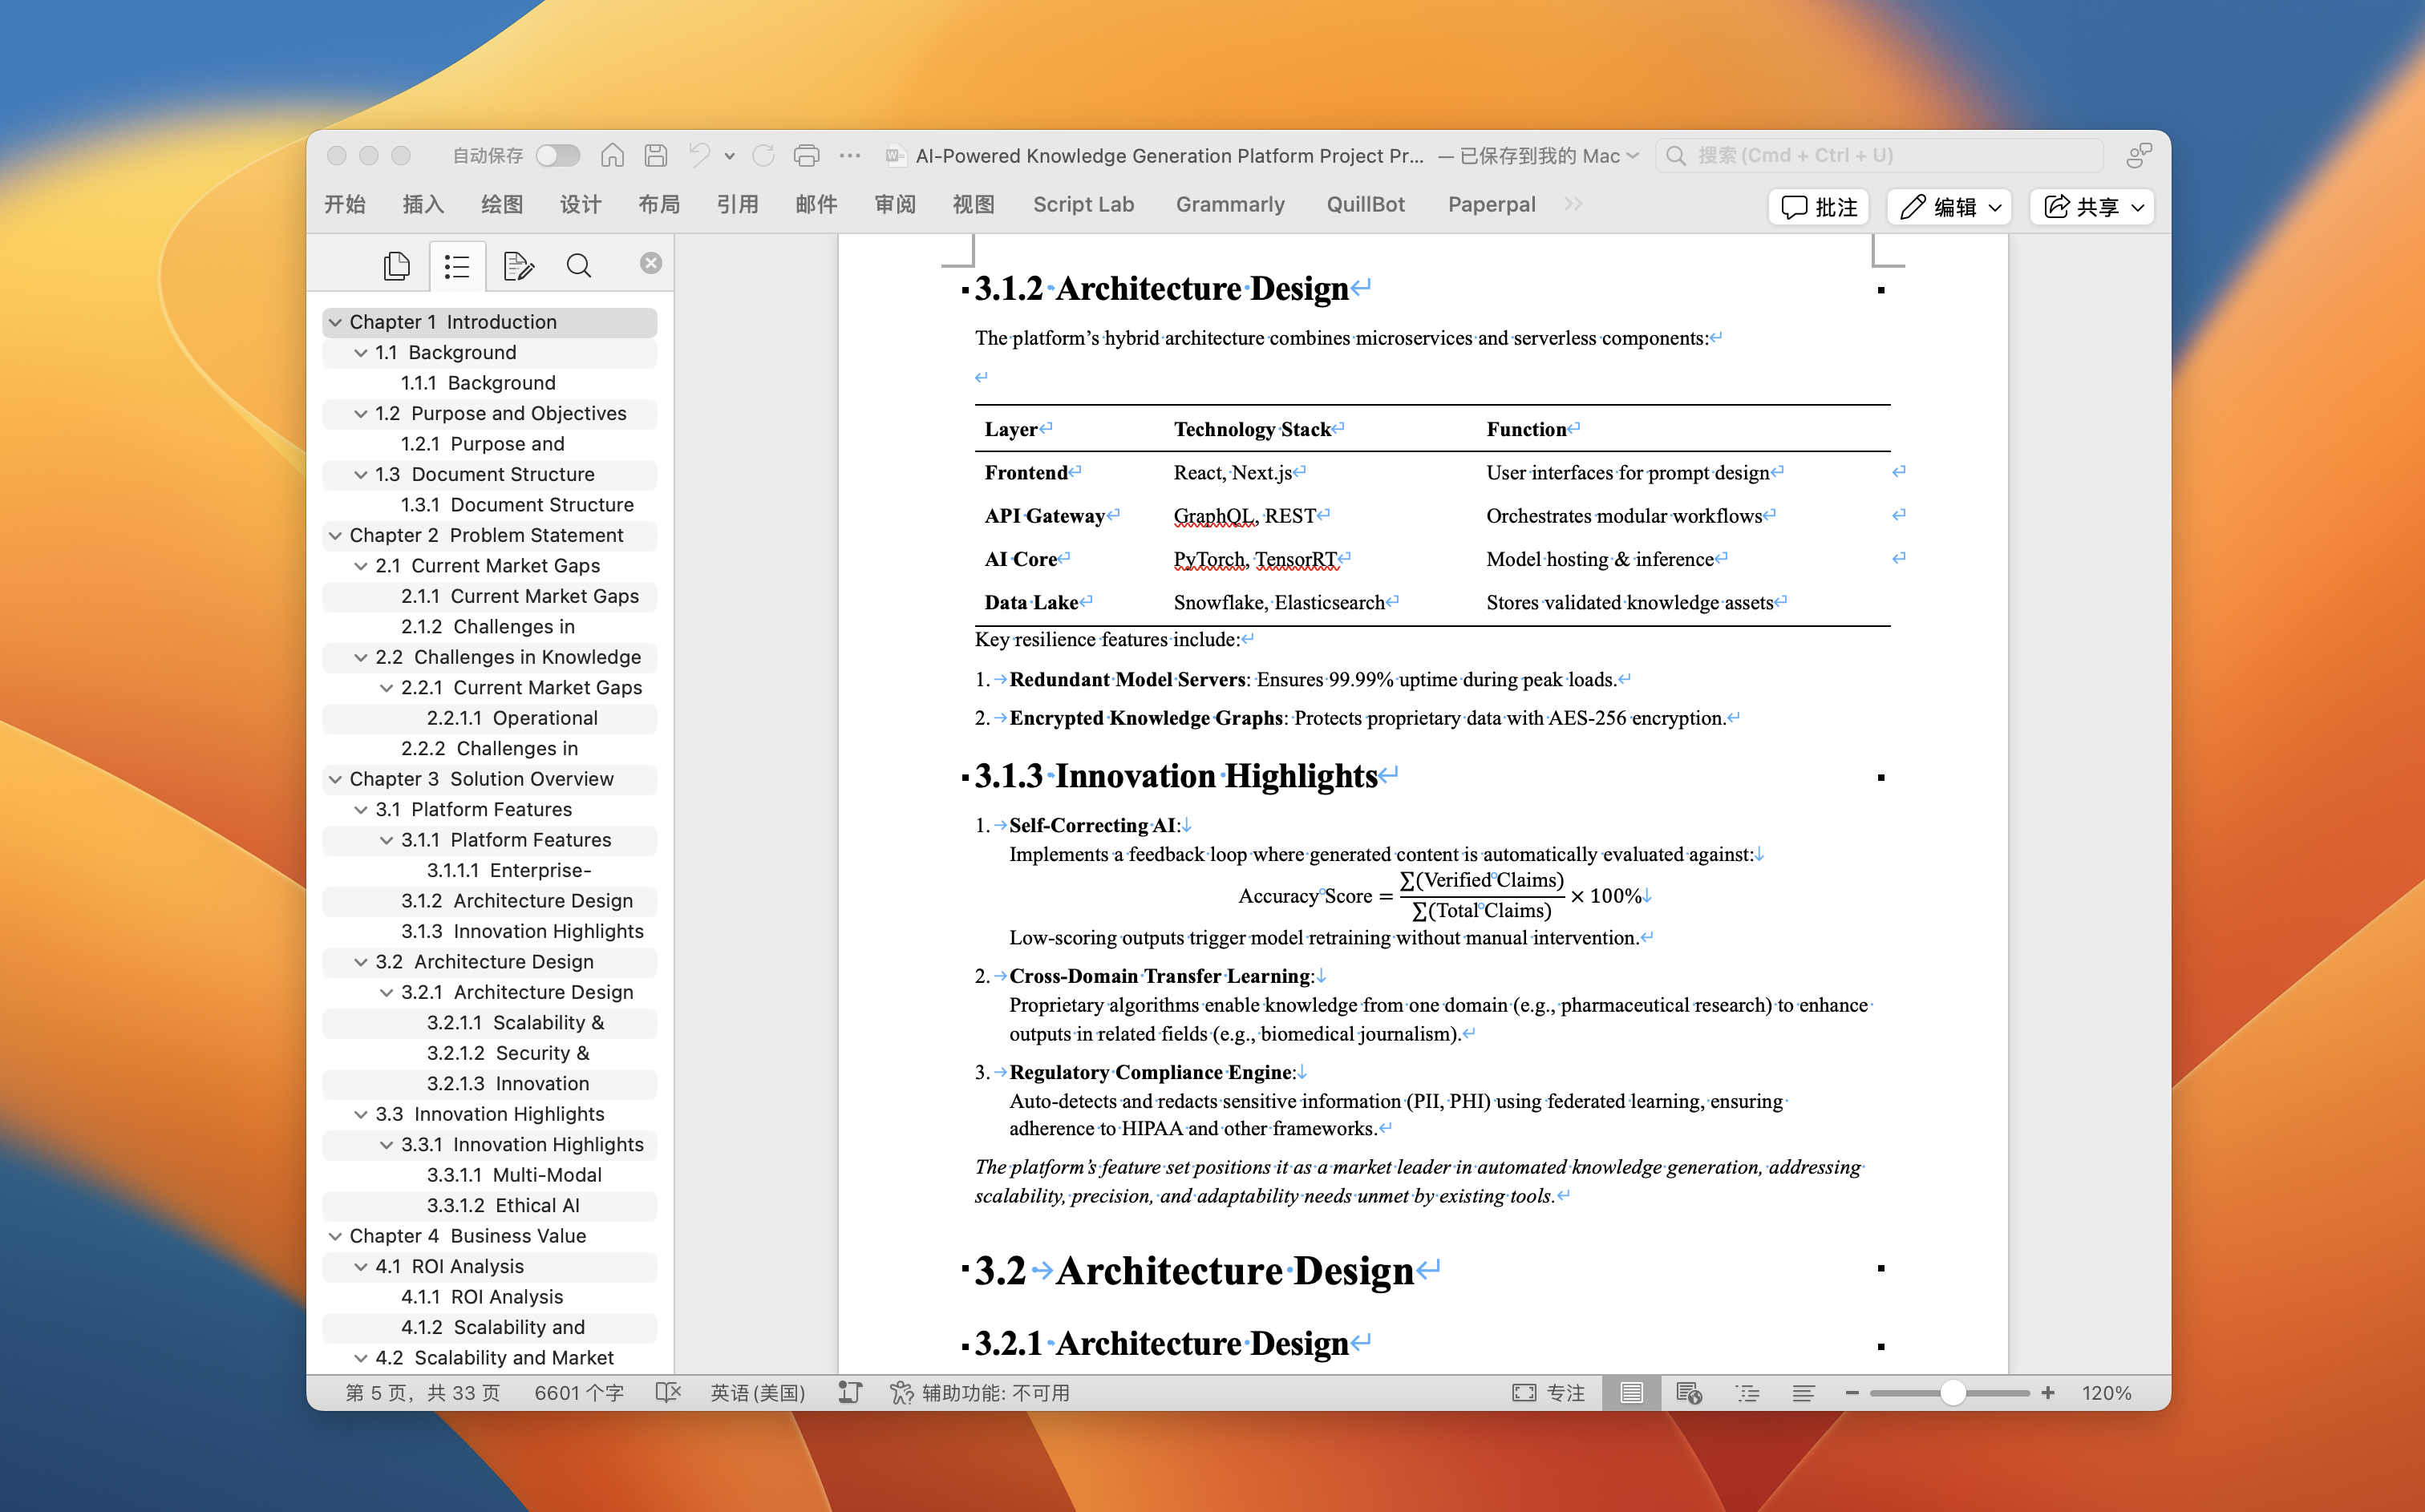
Task: Jump to 3.1.3 Innovation Highlights heading
Action: click(522, 931)
